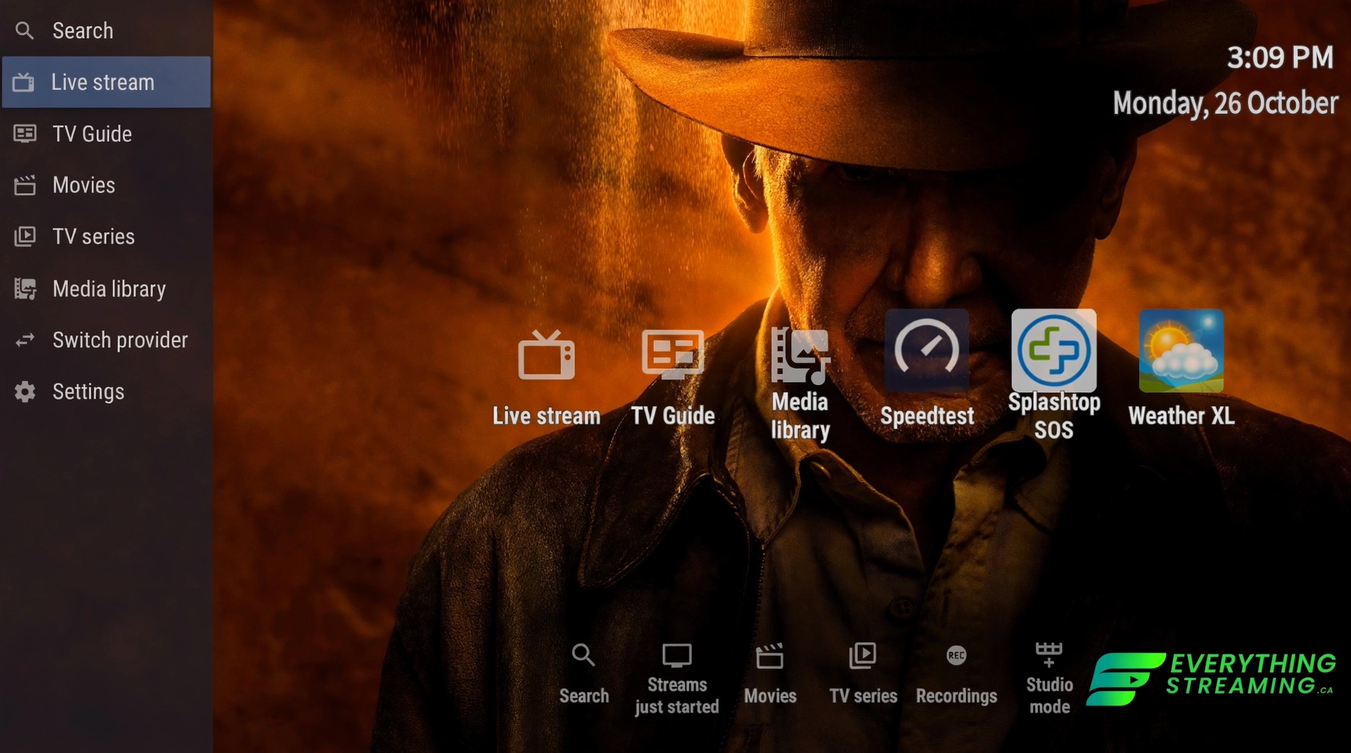Click the 3:09 PM clock
This screenshot has height=753, width=1351.
tap(1280, 58)
